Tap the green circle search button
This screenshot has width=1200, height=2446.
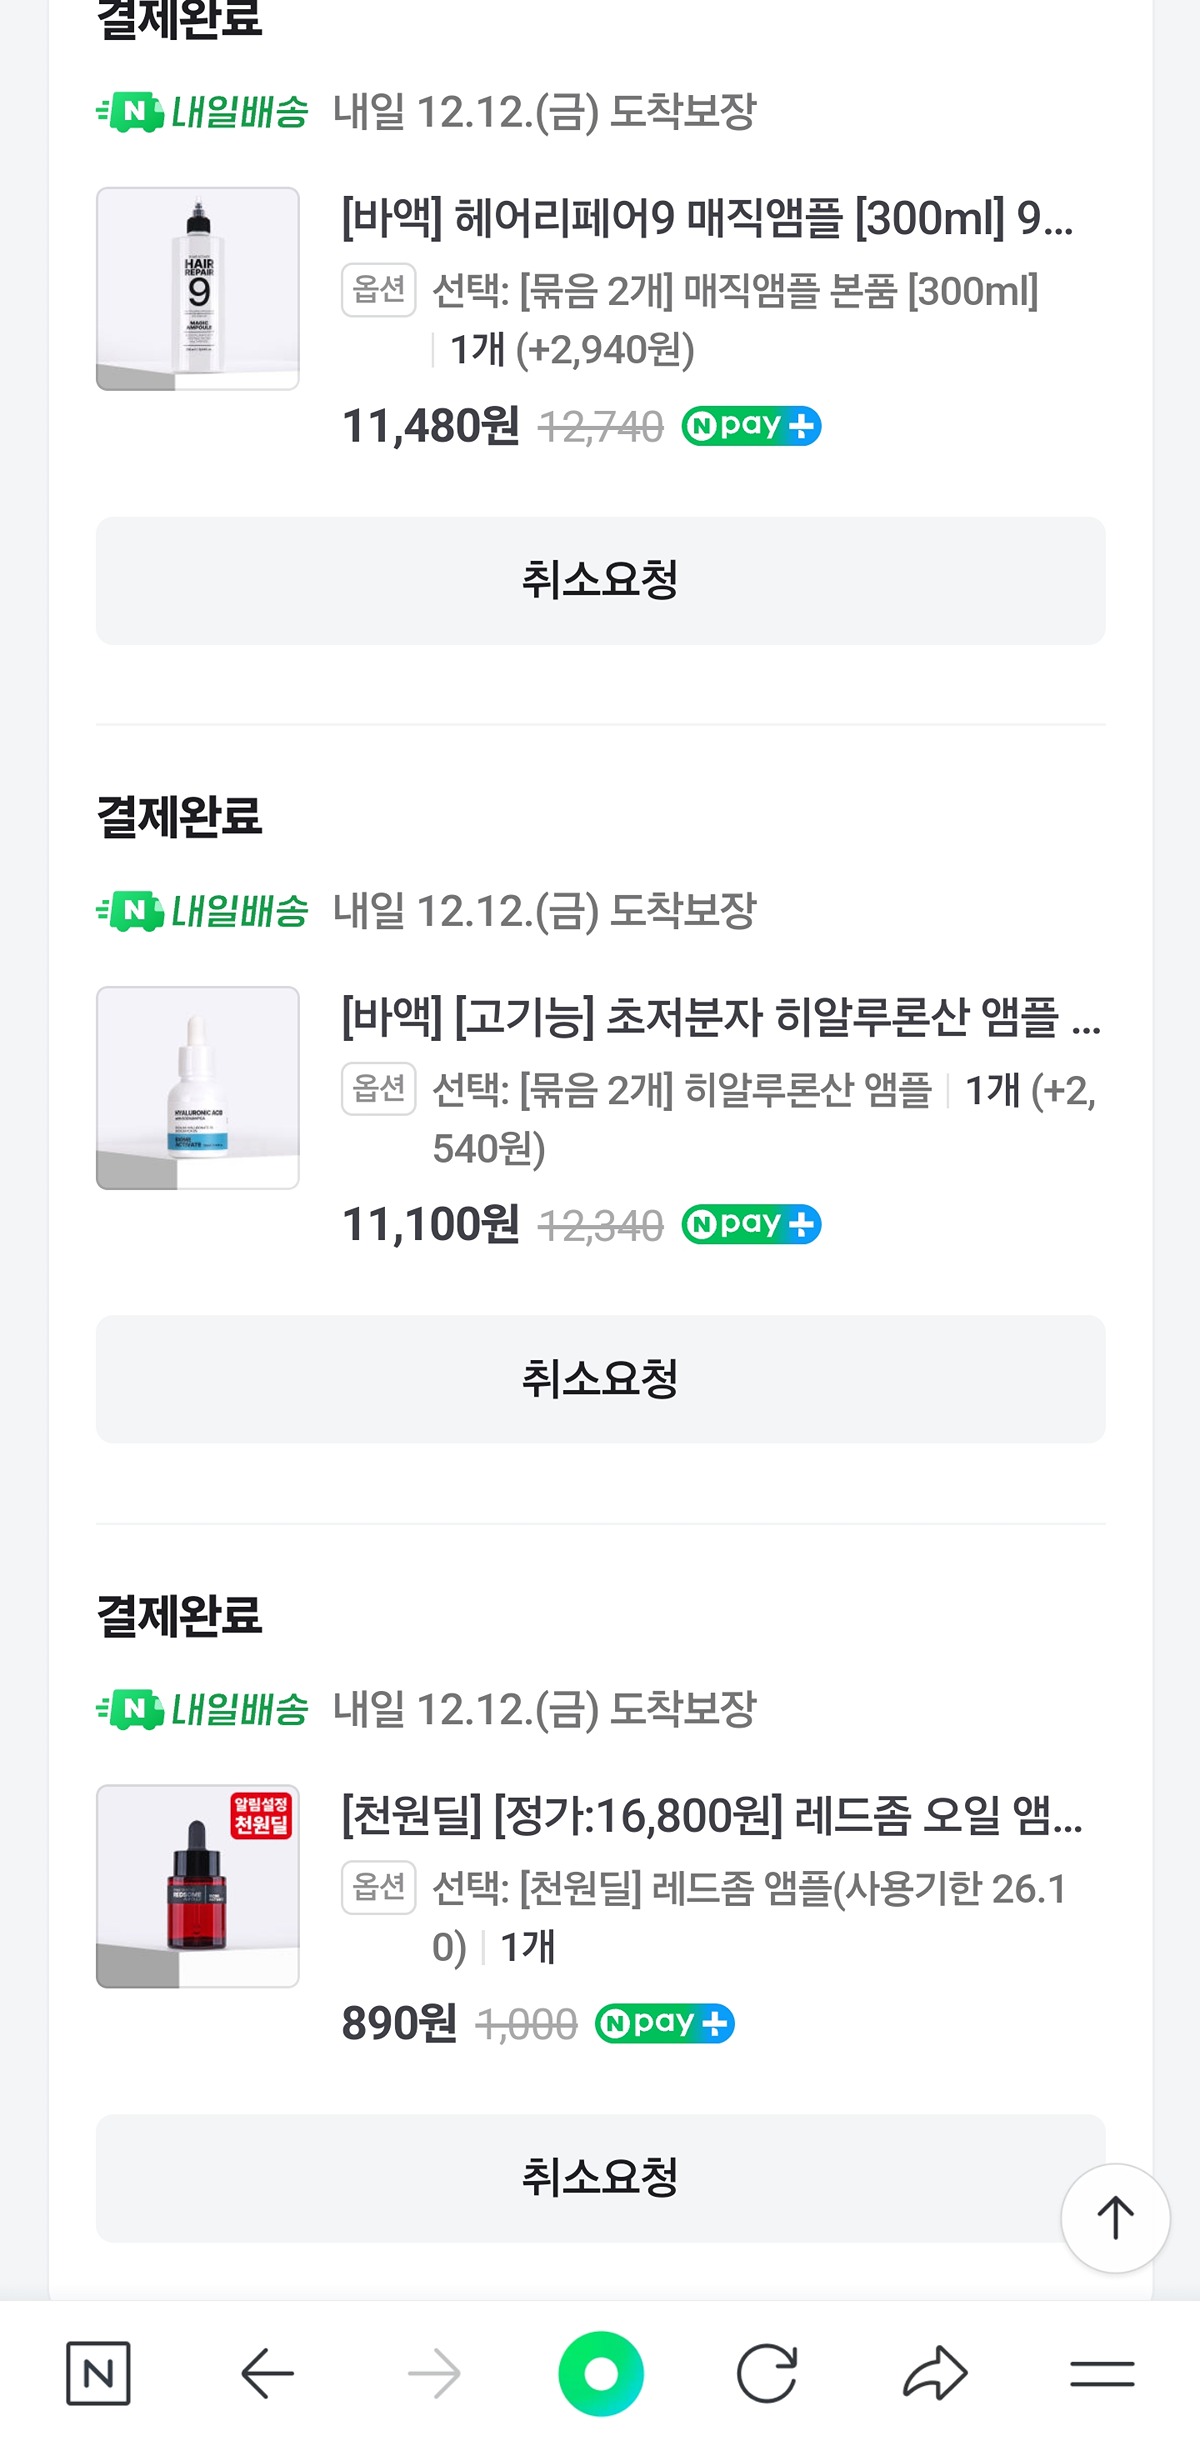(x=600, y=2372)
